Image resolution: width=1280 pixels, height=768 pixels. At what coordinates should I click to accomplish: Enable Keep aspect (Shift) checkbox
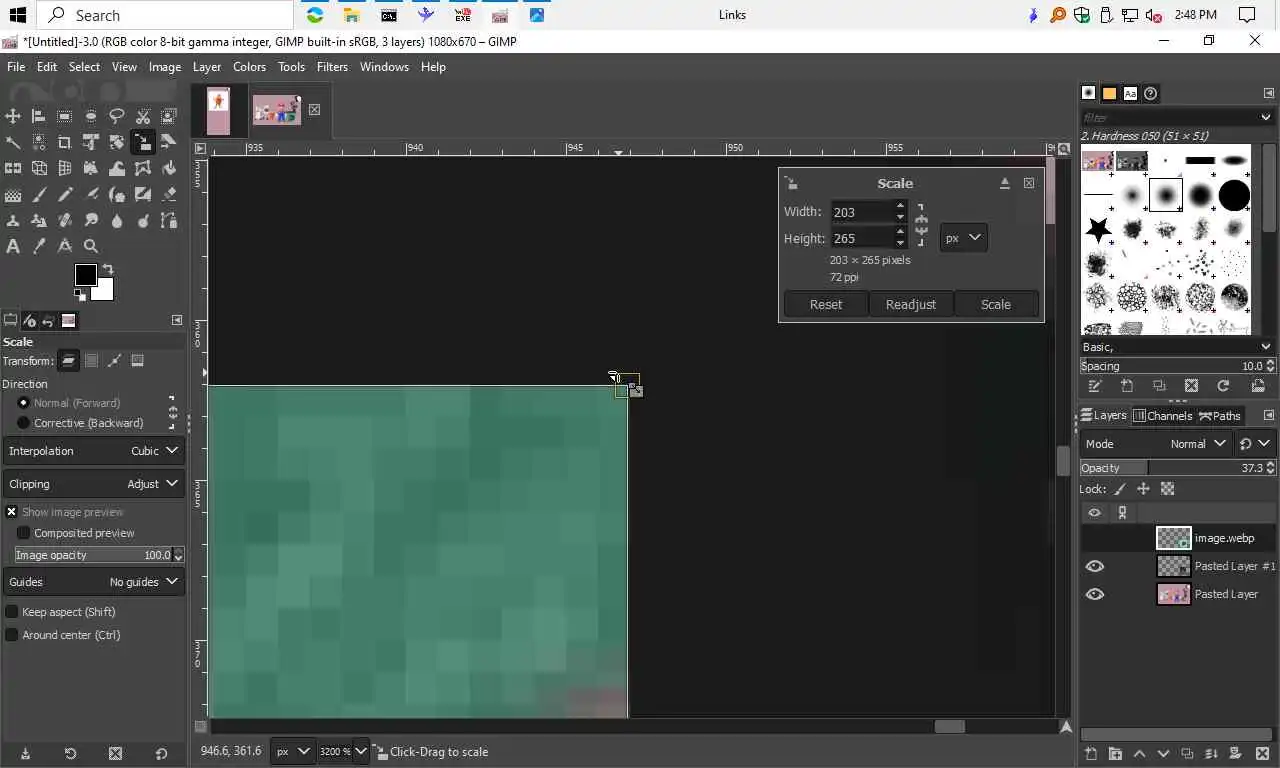pyautogui.click(x=12, y=612)
